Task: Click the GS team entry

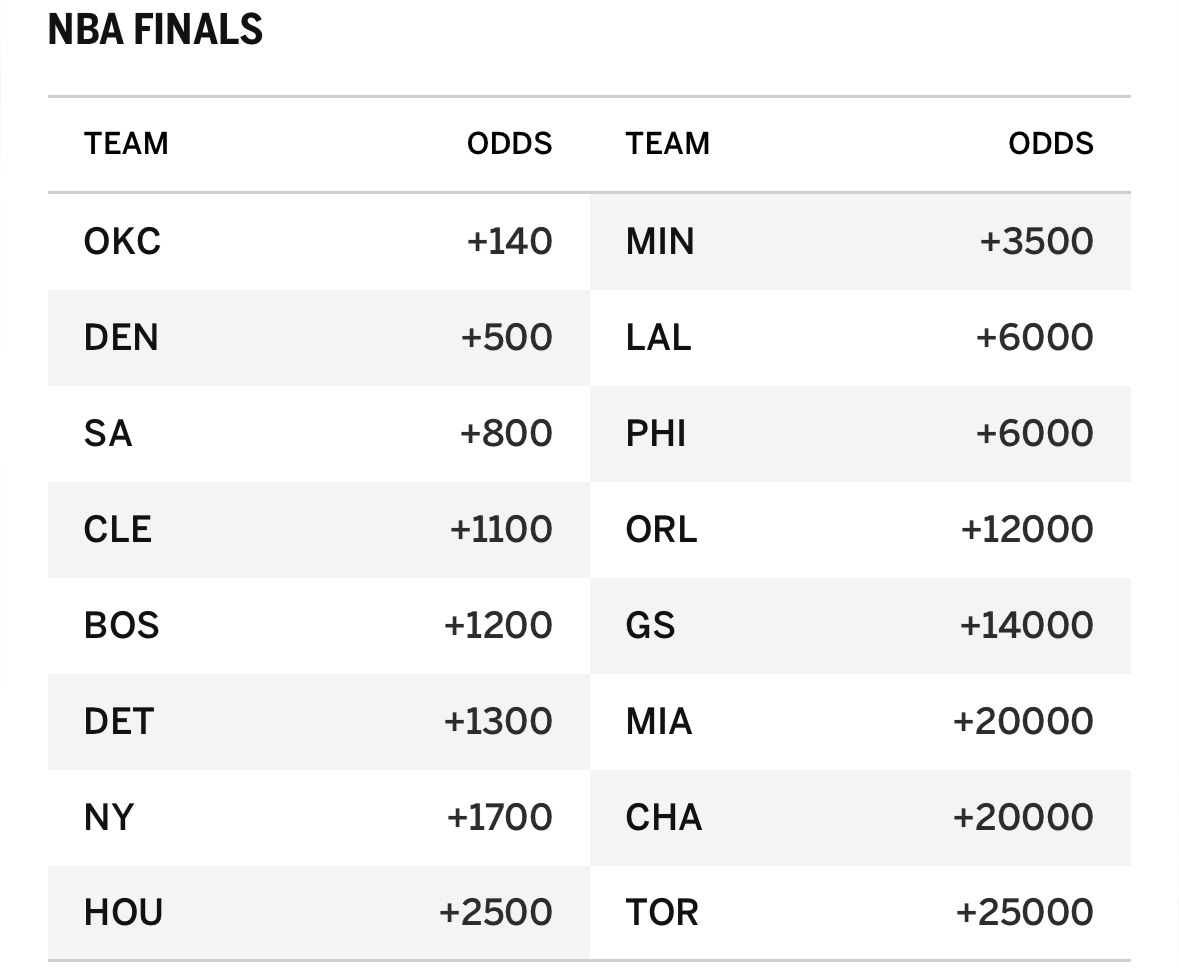Action: click(x=650, y=625)
